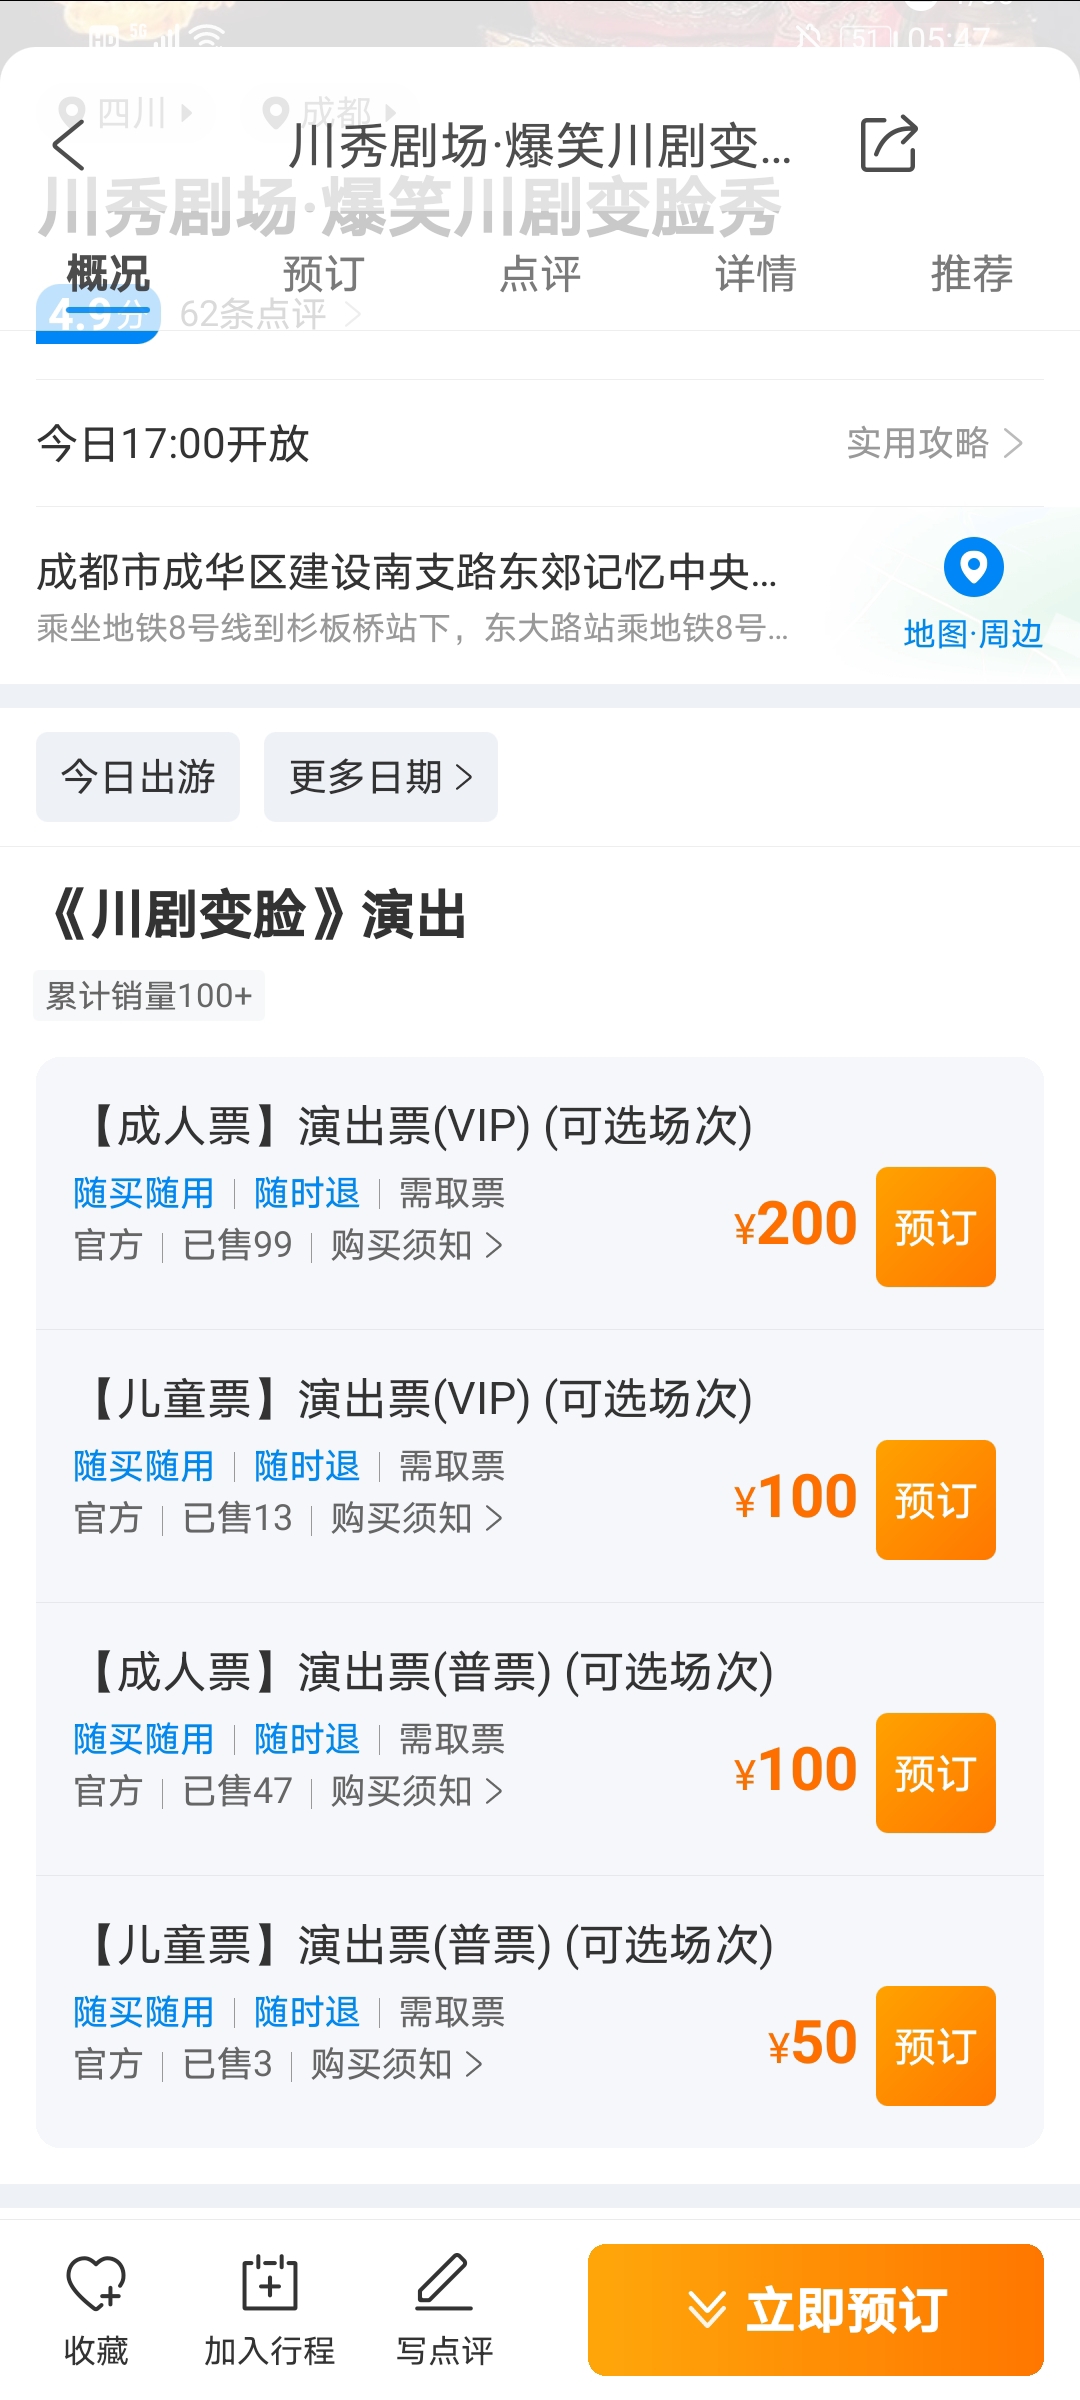Open 实用攻略 guide link
1080x2400 pixels.
tap(934, 443)
